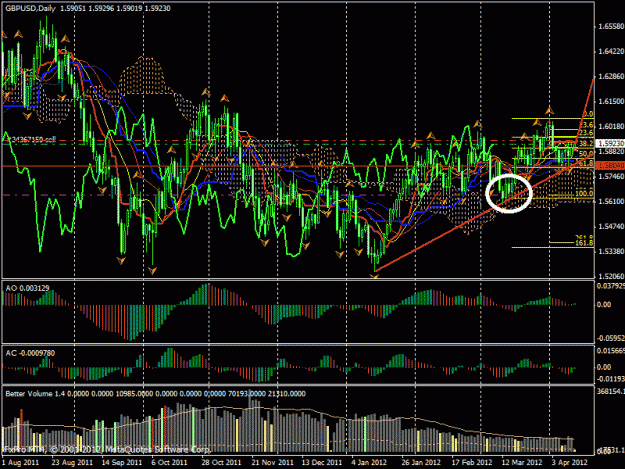Screen dimensions: 625x469
Task: Click the 1.52060 price axis label
Action: [x=611, y=276]
